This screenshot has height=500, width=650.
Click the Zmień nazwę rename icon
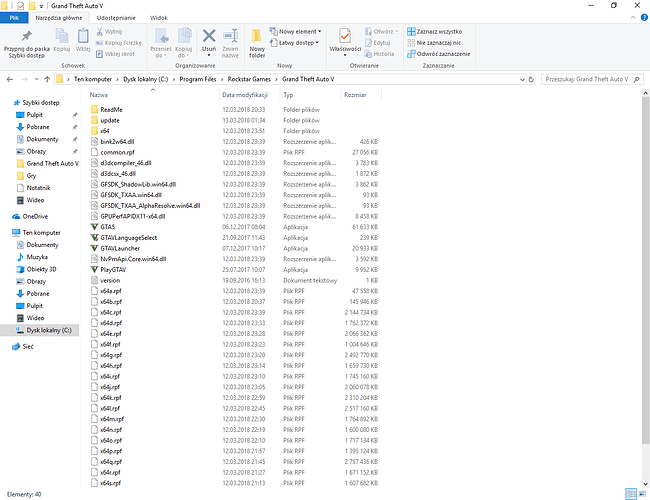click(230, 36)
